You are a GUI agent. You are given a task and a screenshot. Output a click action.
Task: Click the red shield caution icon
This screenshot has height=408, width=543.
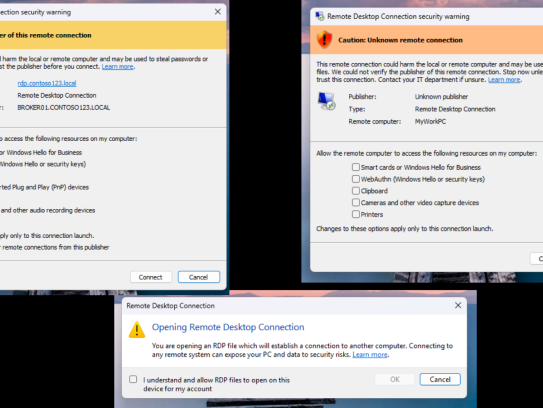324,39
